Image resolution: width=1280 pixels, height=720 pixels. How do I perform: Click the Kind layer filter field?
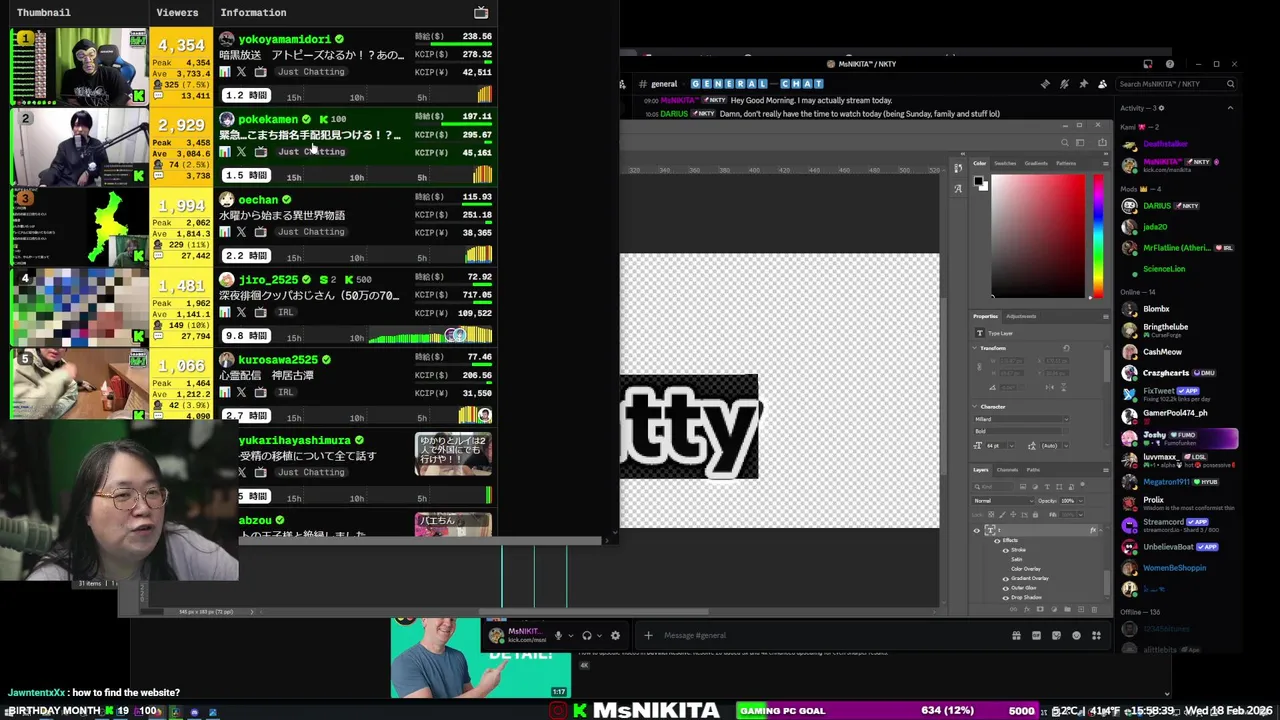coord(993,487)
